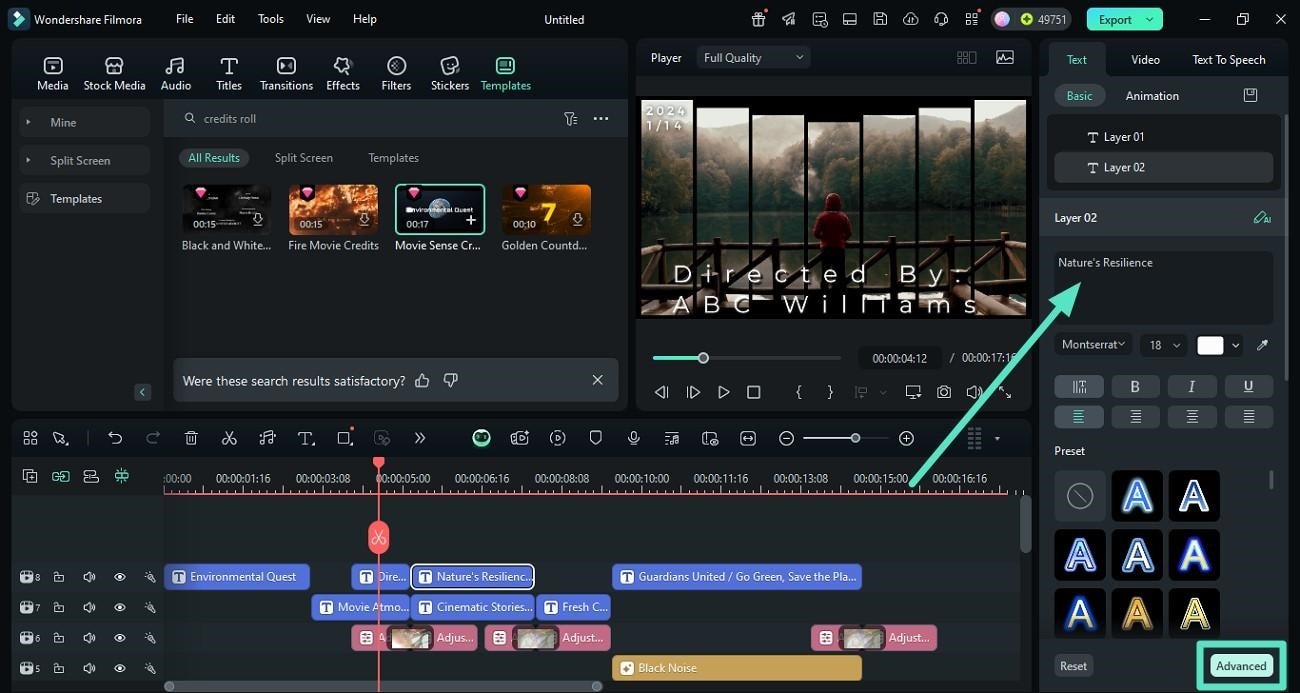Mute track 8 speaker icon
The image size is (1300, 693).
coord(89,577)
